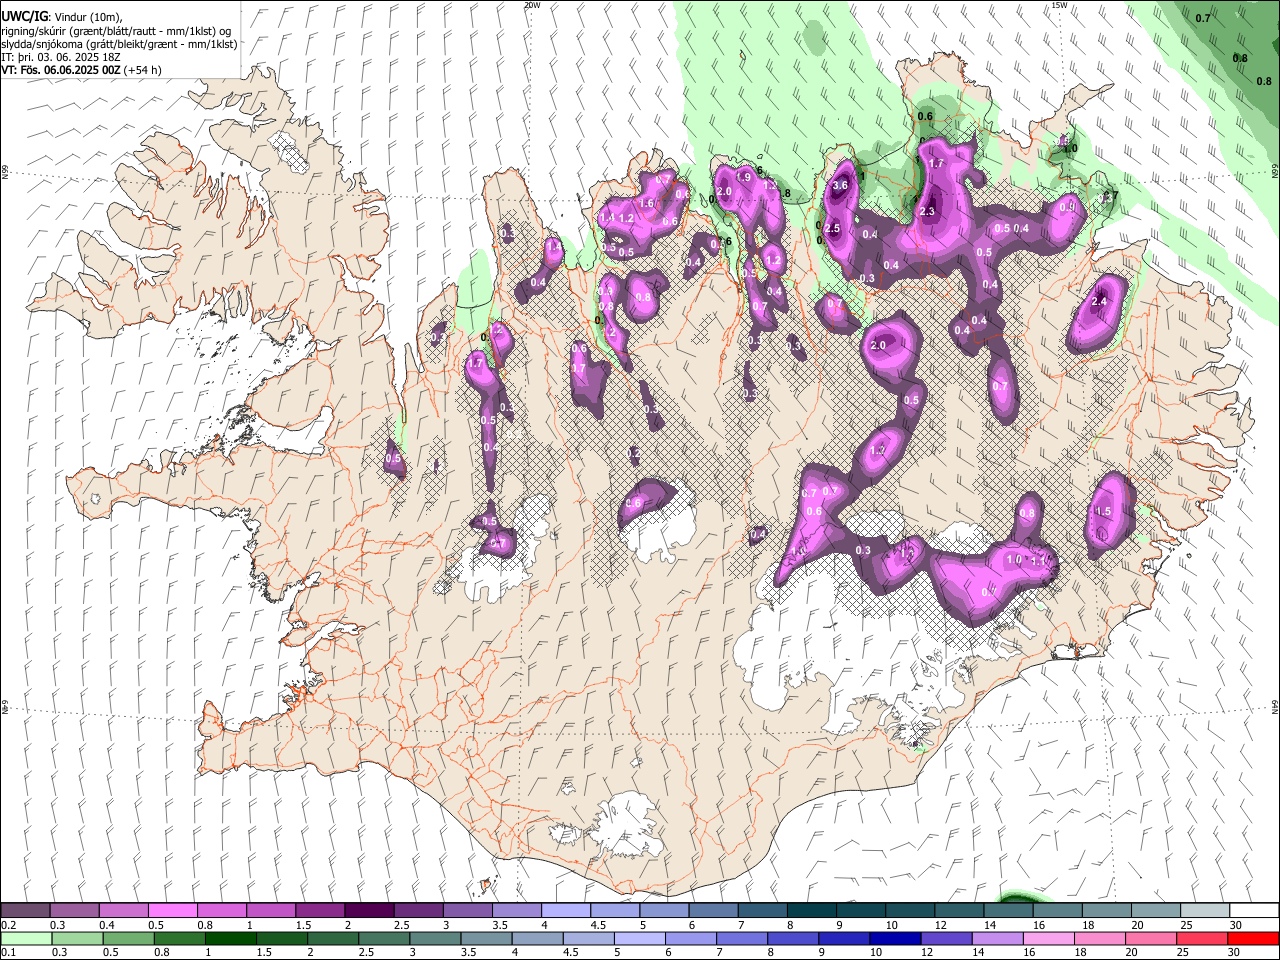The width and height of the screenshot is (1280, 960).
Task: Click the header line 'UWC/IG: Vindur (10m),'
Action: [61, 18]
